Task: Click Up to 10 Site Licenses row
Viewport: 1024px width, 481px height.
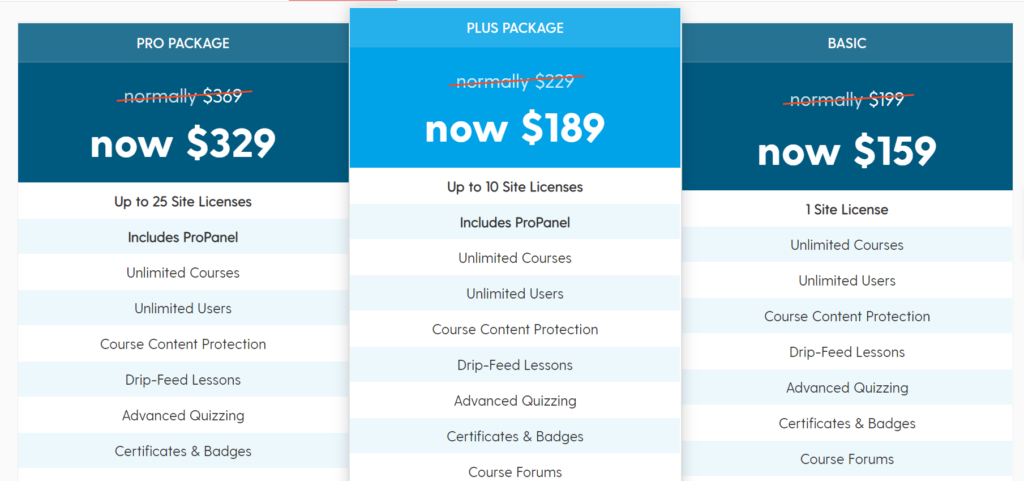Action: click(x=515, y=187)
